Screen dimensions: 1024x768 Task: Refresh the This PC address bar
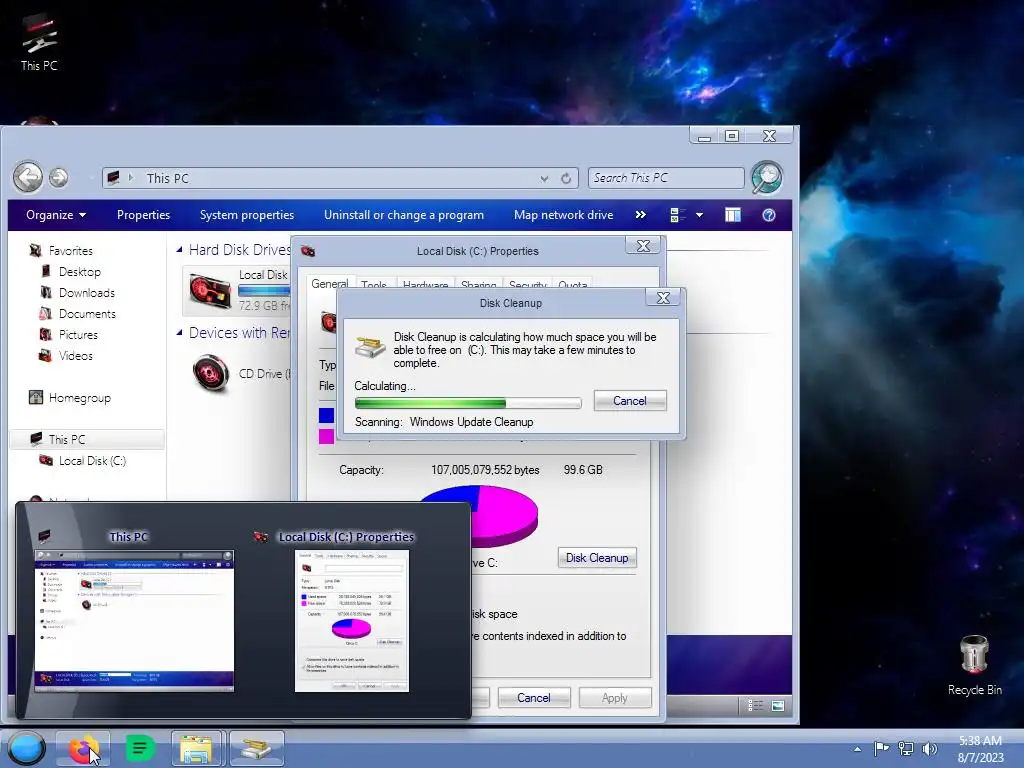(x=566, y=178)
